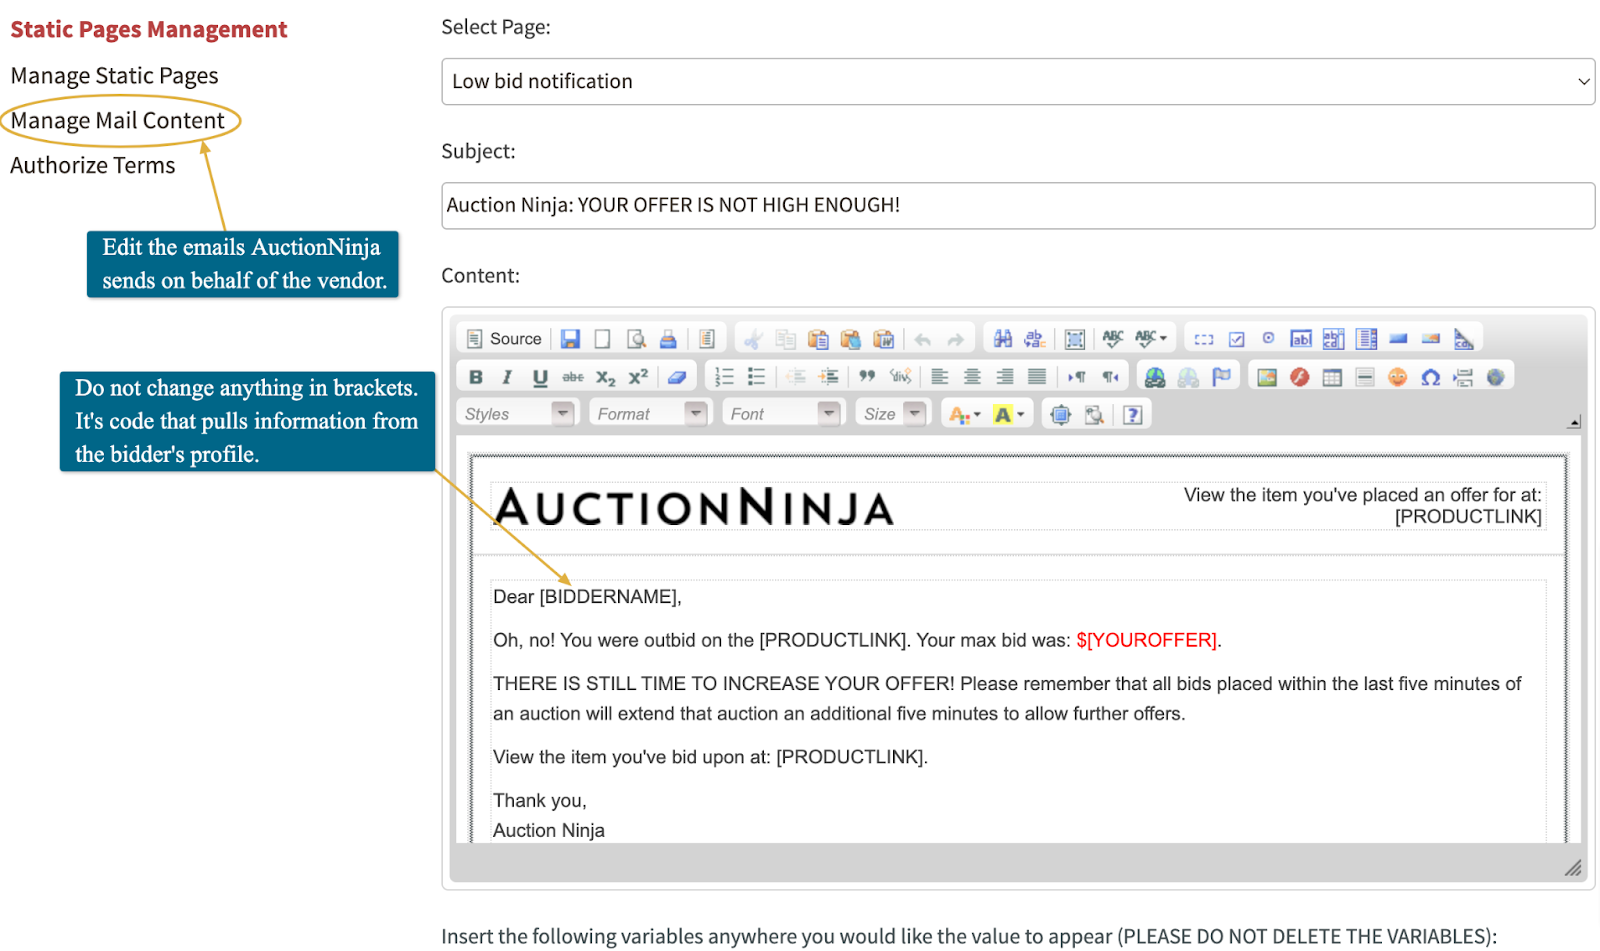Justify text alignment
Screen dimensions: 1600x951
click(x=1037, y=377)
